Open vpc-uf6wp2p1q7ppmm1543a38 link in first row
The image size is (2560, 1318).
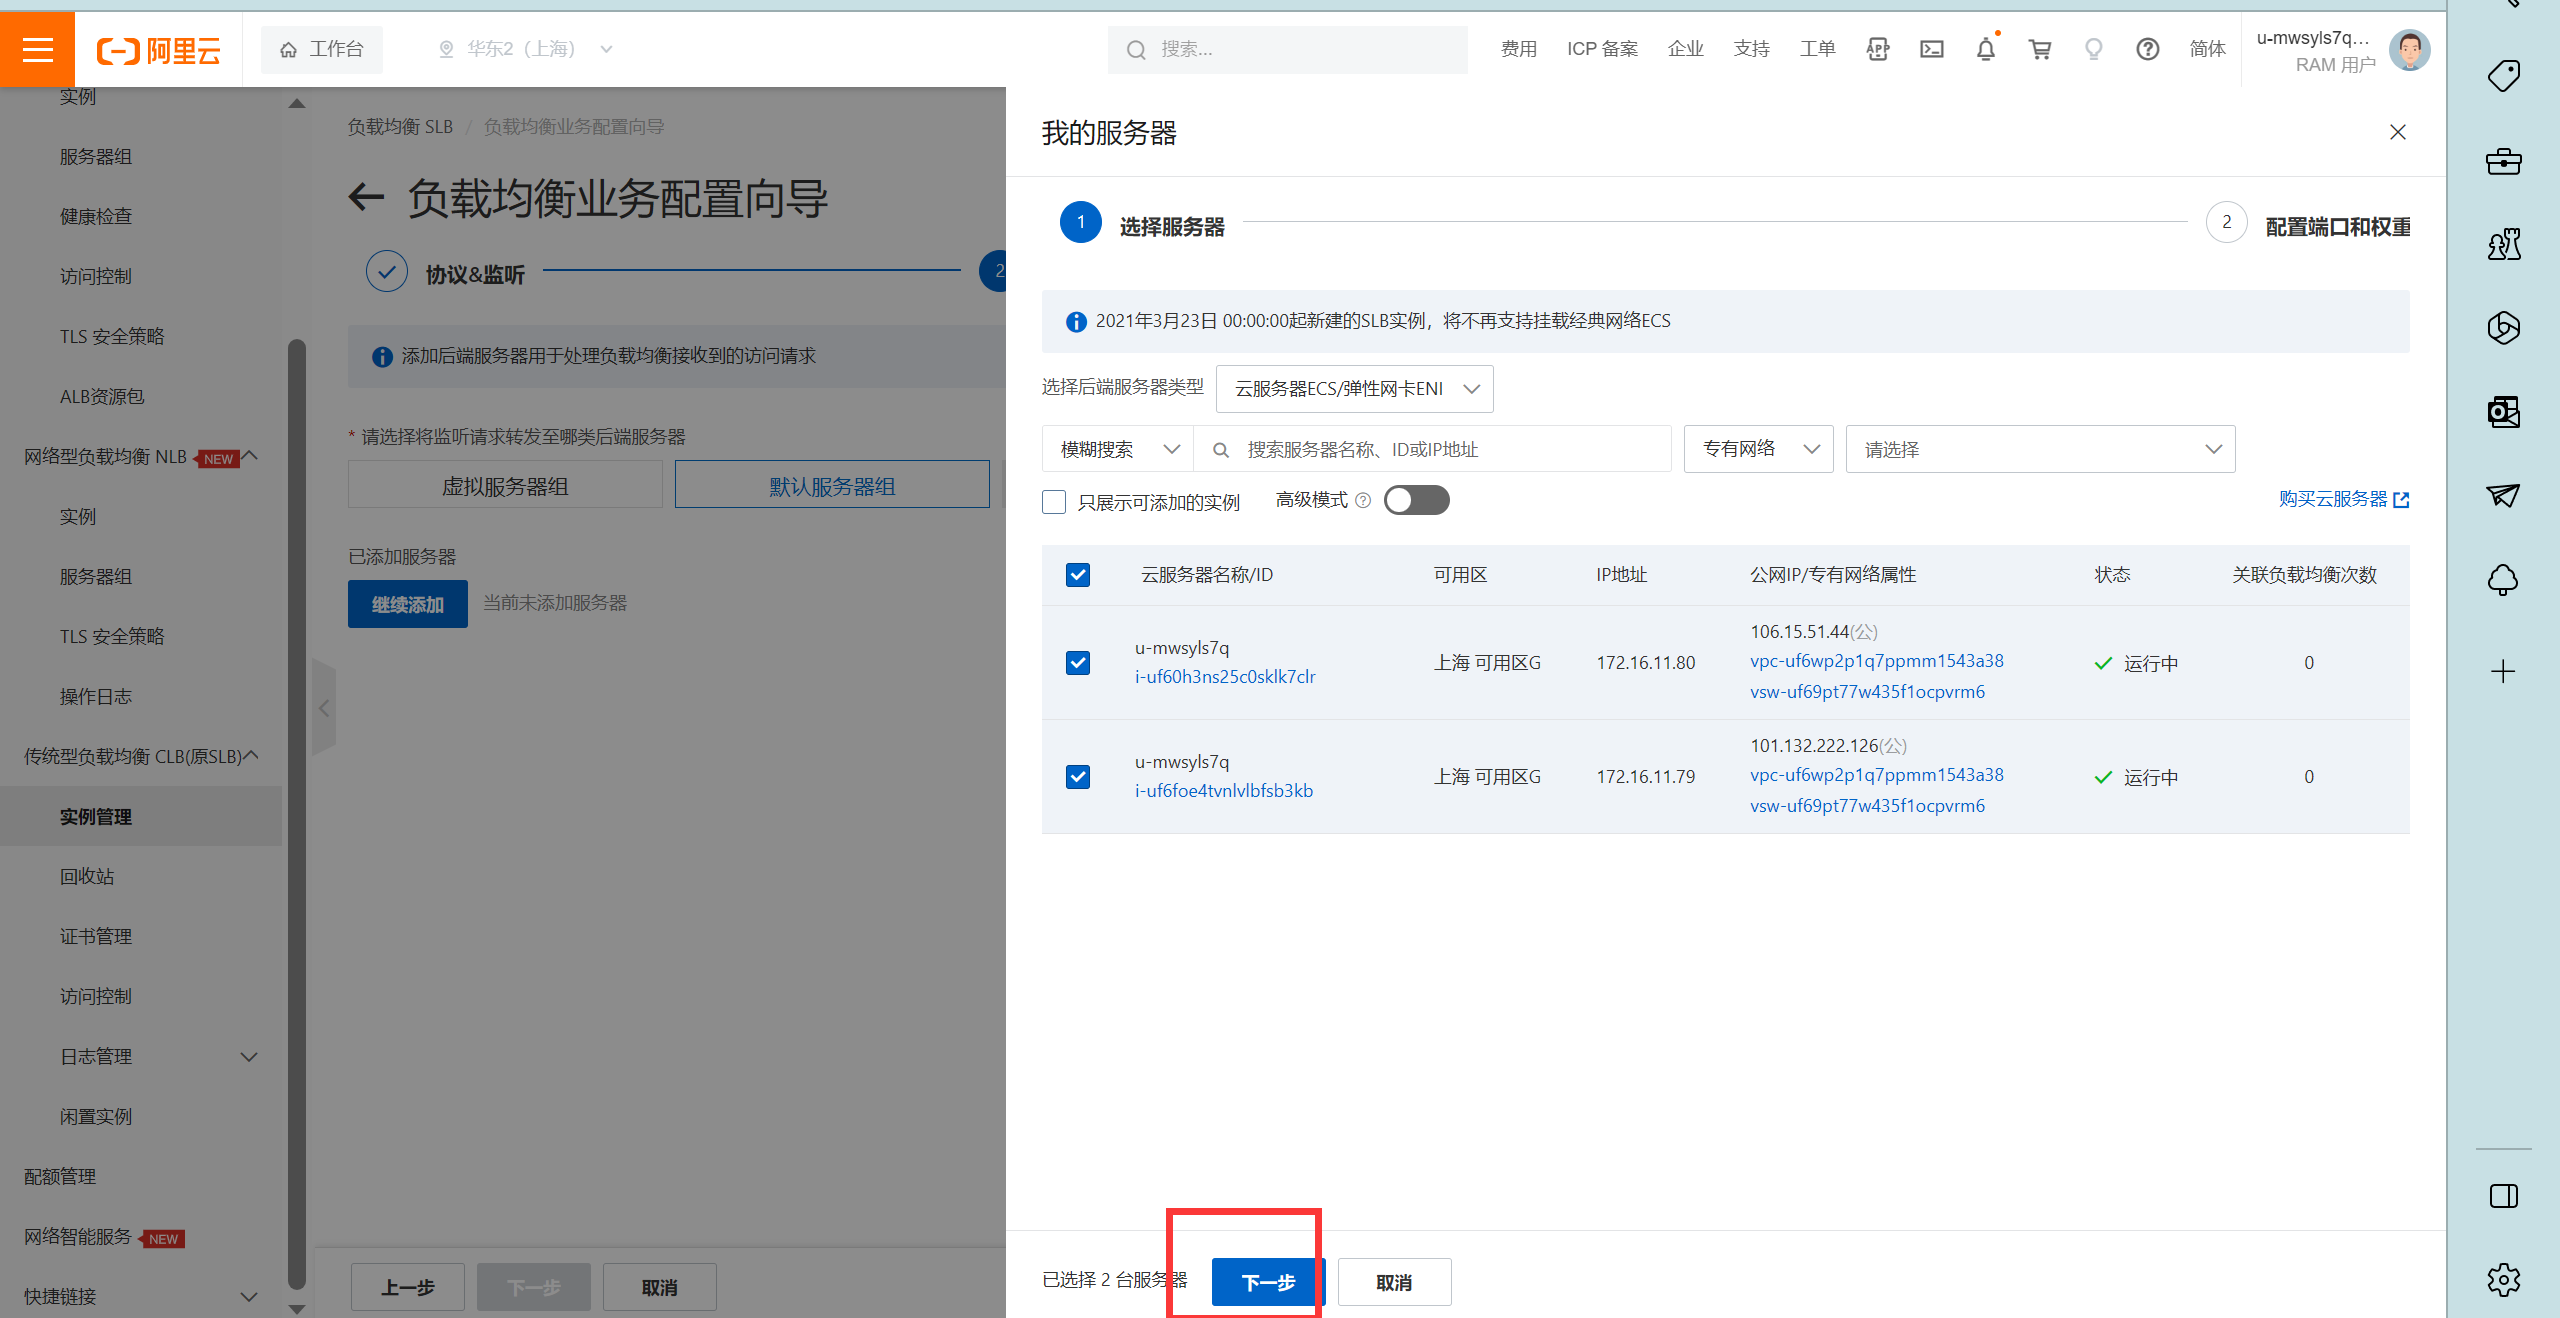1876,661
